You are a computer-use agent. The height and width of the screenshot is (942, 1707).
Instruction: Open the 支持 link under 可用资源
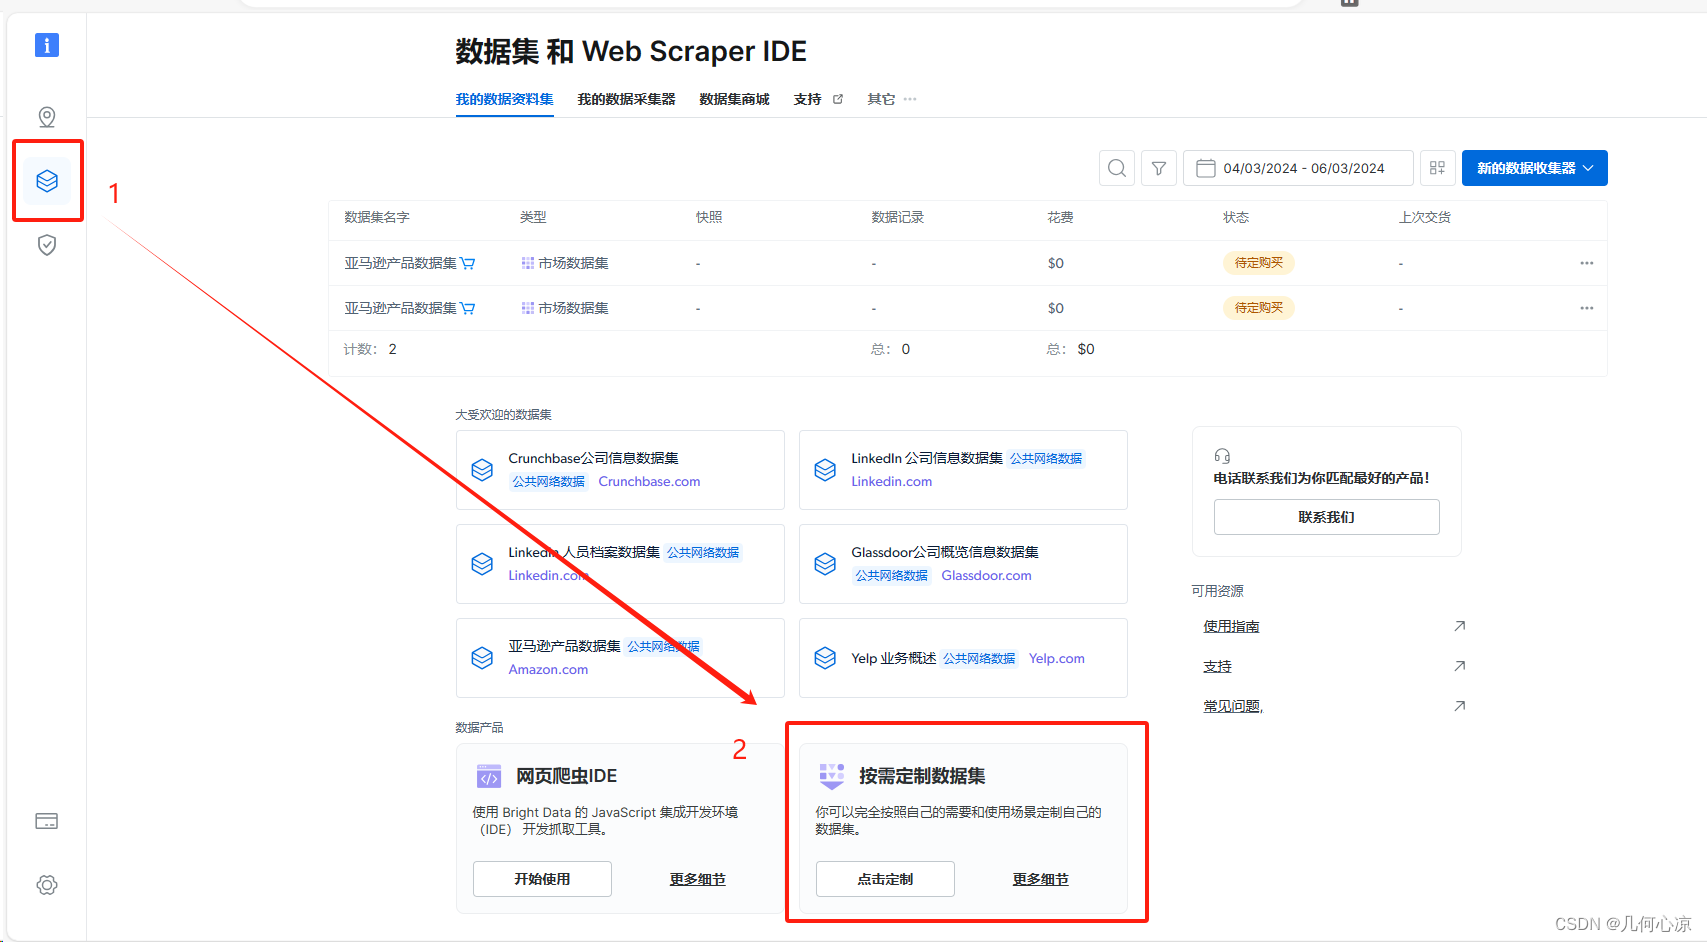click(x=1217, y=666)
